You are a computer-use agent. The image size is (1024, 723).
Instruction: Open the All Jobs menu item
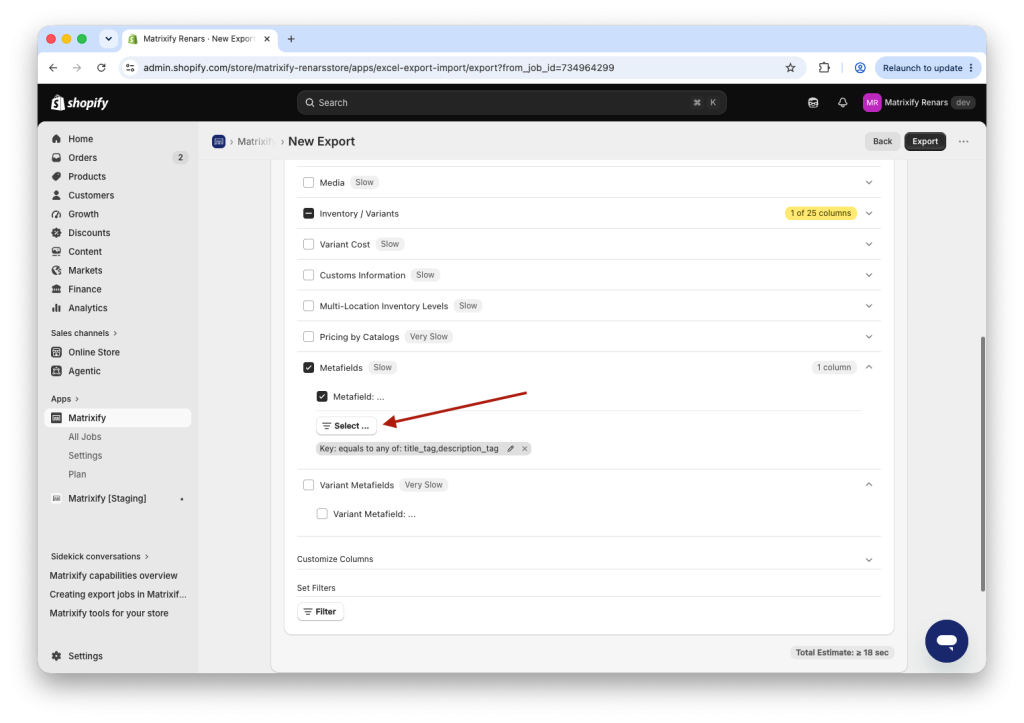(85, 437)
